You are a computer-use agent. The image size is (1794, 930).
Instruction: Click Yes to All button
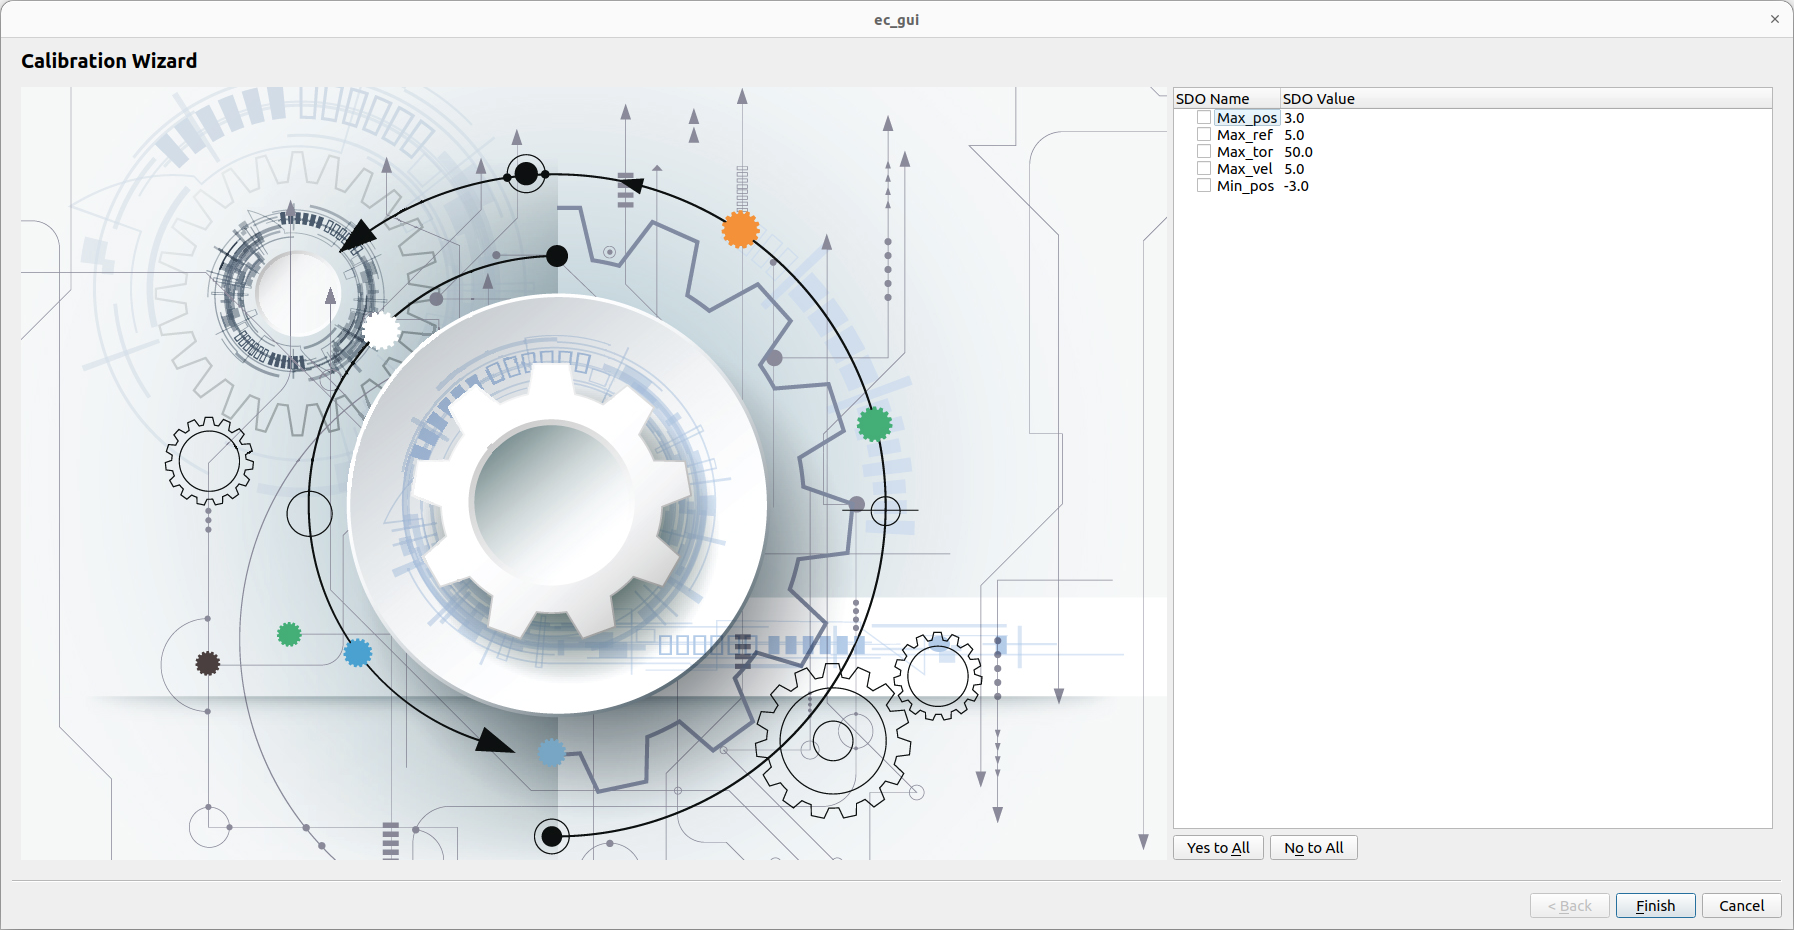click(x=1218, y=848)
